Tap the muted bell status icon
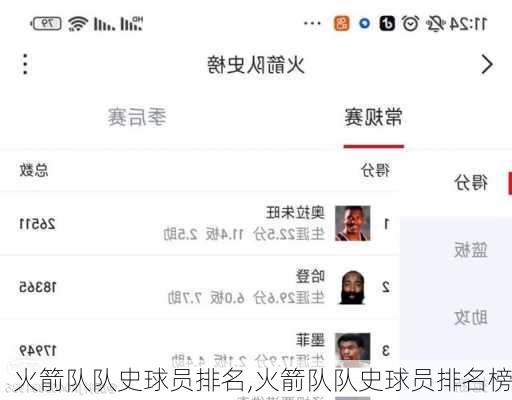This screenshot has width=512, height=400. pos(435,24)
